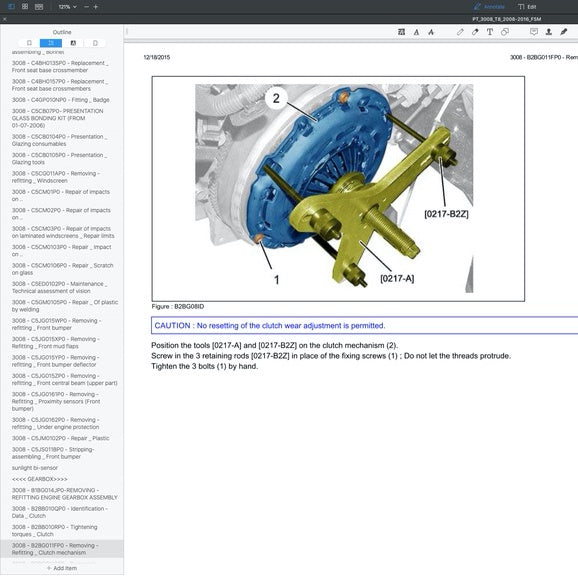Open the shapes tool
This screenshot has height=578, width=578.
(505, 32)
